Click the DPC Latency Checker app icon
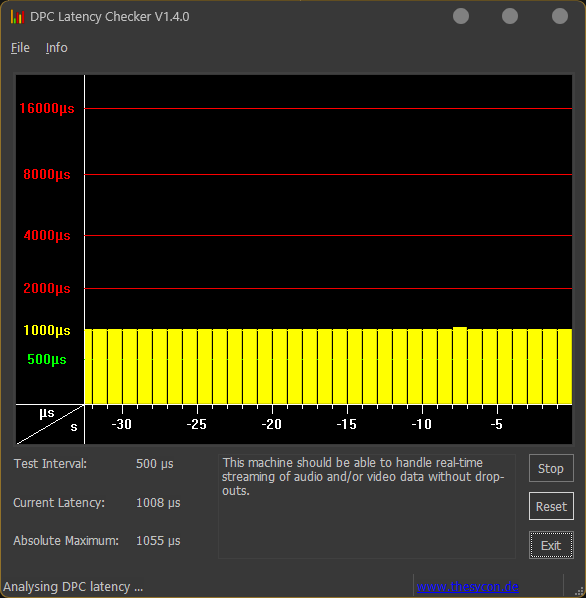This screenshot has width=586, height=598. point(18,17)
